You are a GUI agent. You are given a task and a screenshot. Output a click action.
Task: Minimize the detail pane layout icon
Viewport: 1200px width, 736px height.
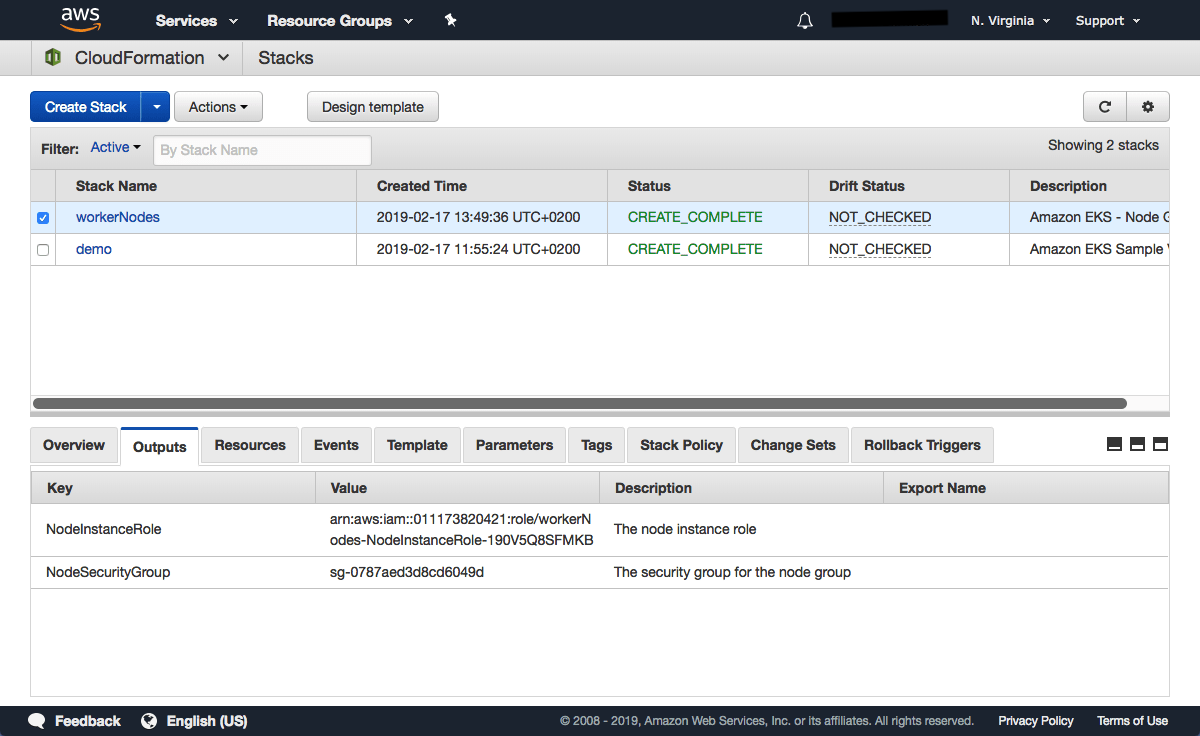coord(1114,444)
